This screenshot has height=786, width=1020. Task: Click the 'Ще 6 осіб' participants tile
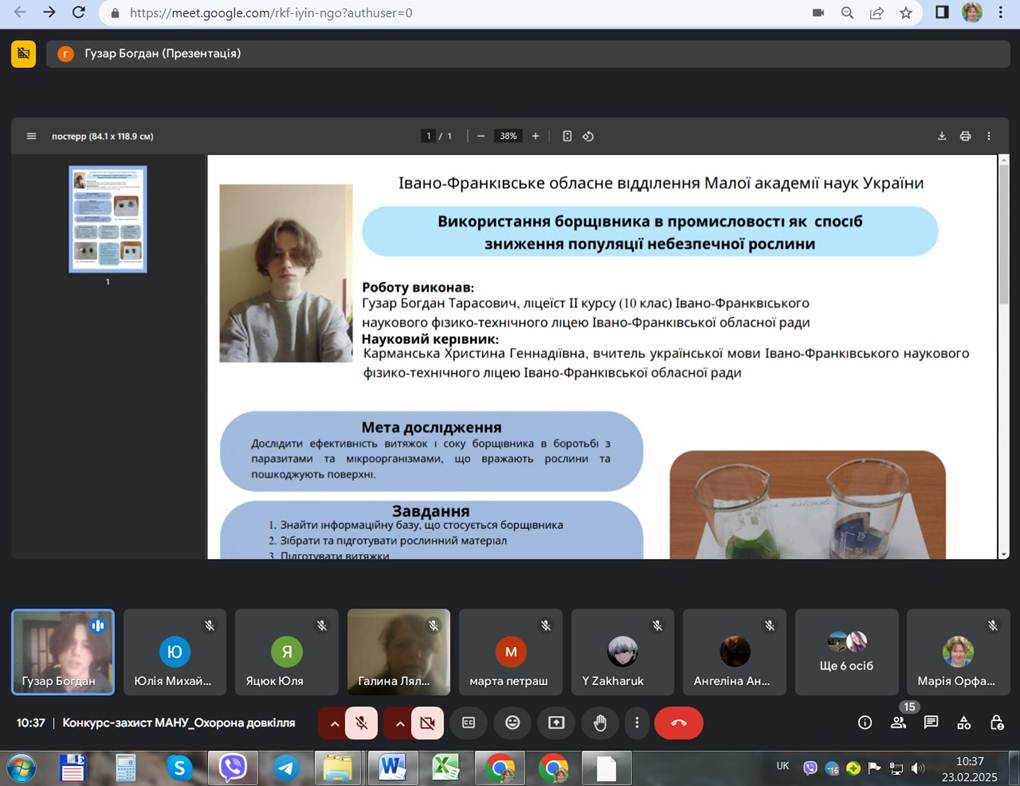coord(846,652)
